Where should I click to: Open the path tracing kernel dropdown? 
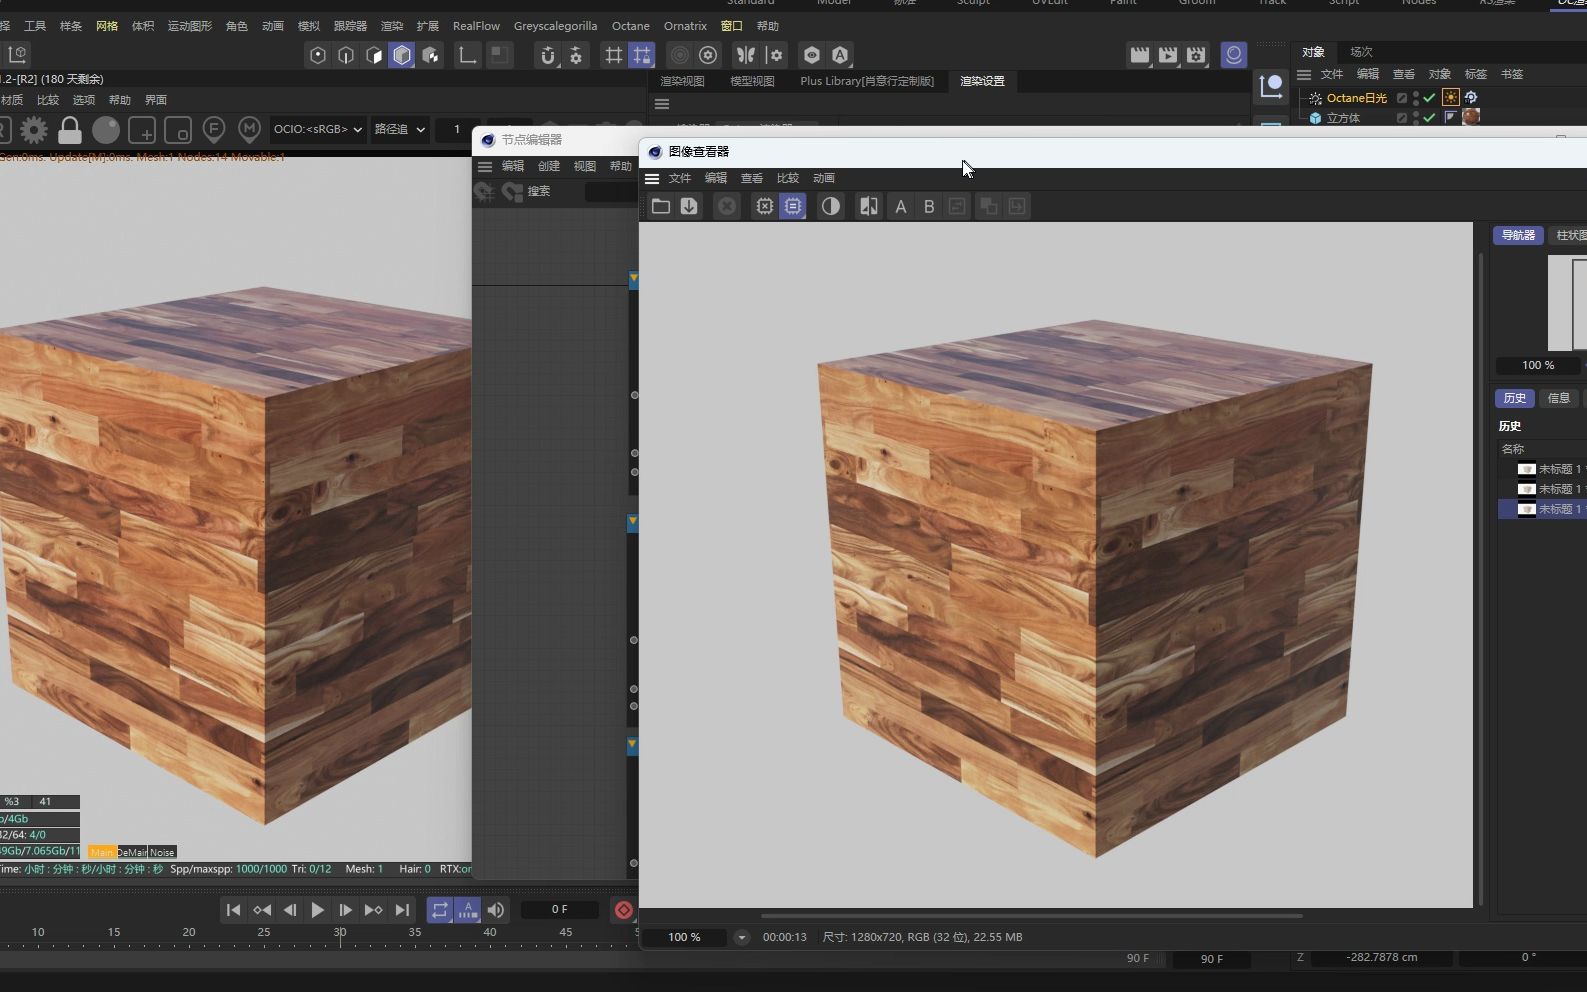pyautogui.click(x=400, y=129)
